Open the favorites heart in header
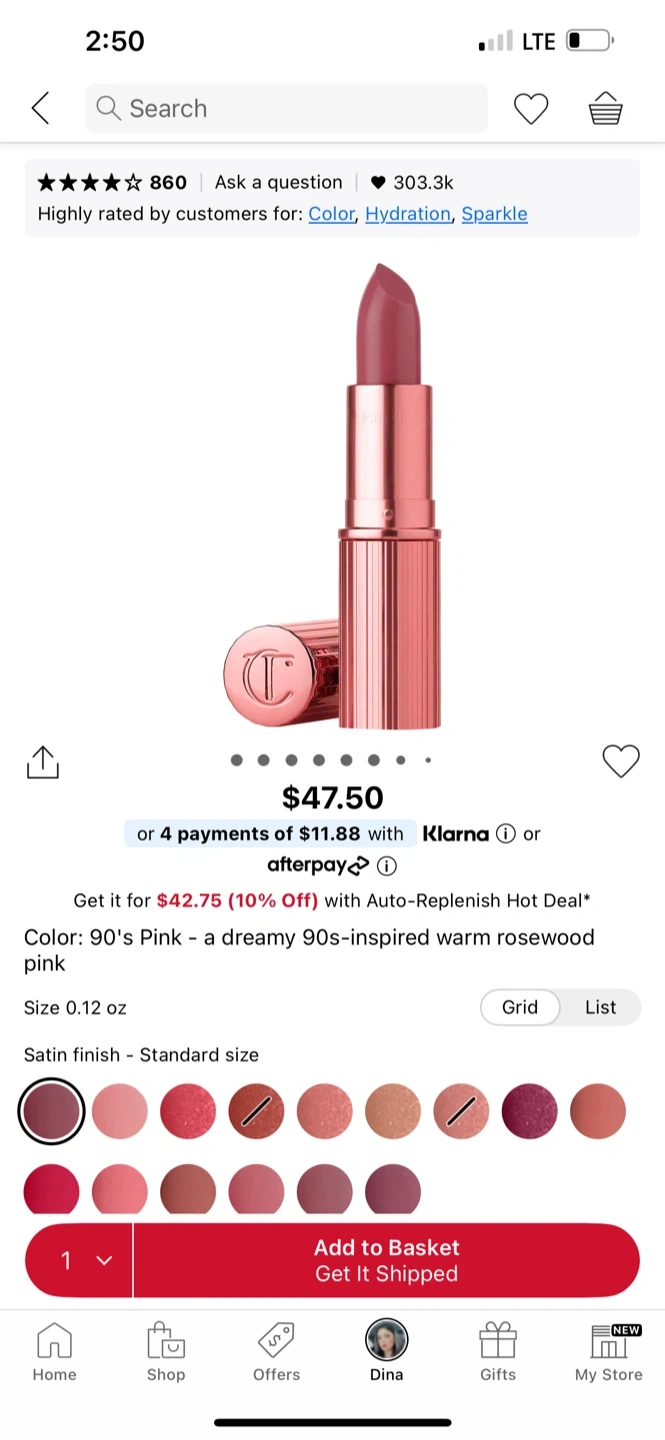The image size is (665, 1440). (x=531, y=108)
